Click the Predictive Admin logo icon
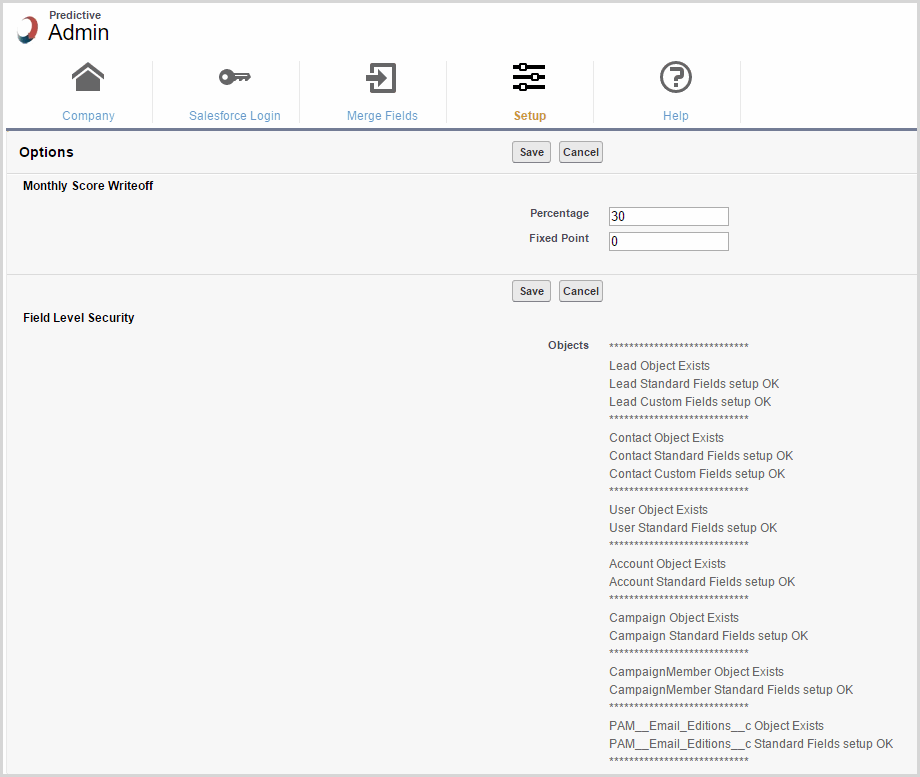Viewport: 920px width, 777px height. 27,30
